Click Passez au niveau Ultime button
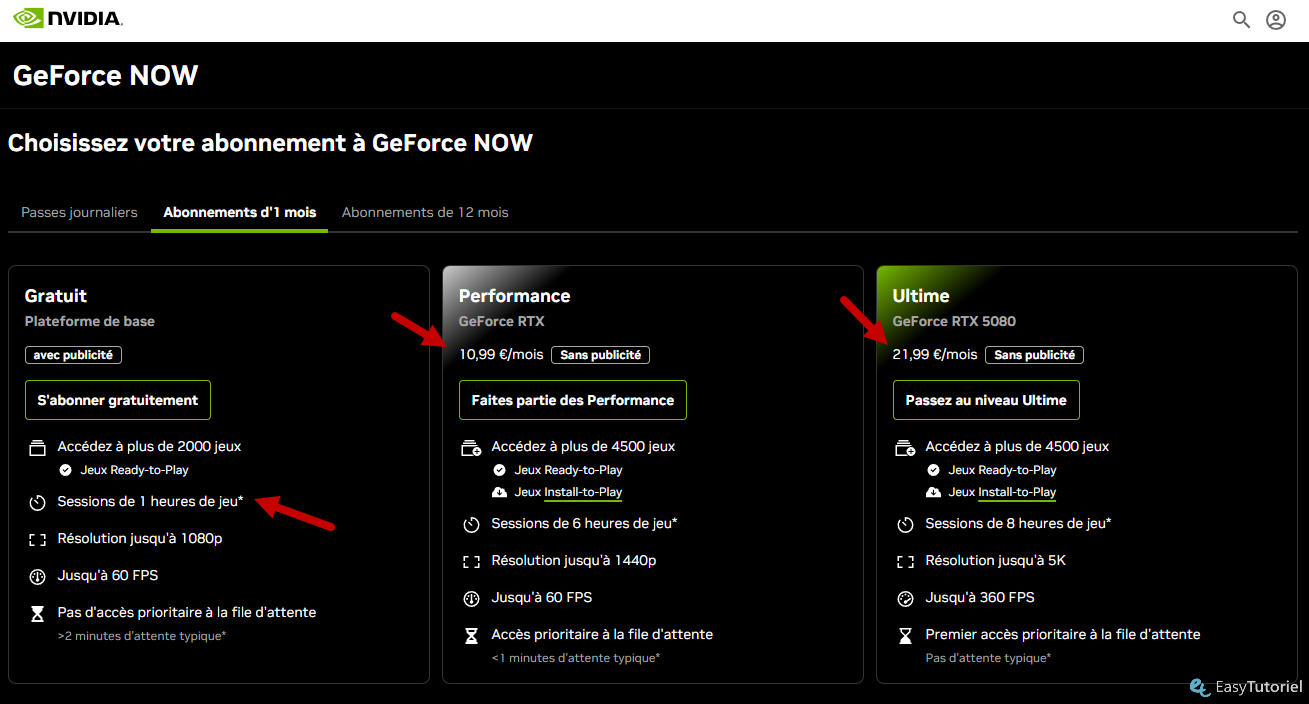This screenshot has height=704, width=1309. tap(986, 400)
